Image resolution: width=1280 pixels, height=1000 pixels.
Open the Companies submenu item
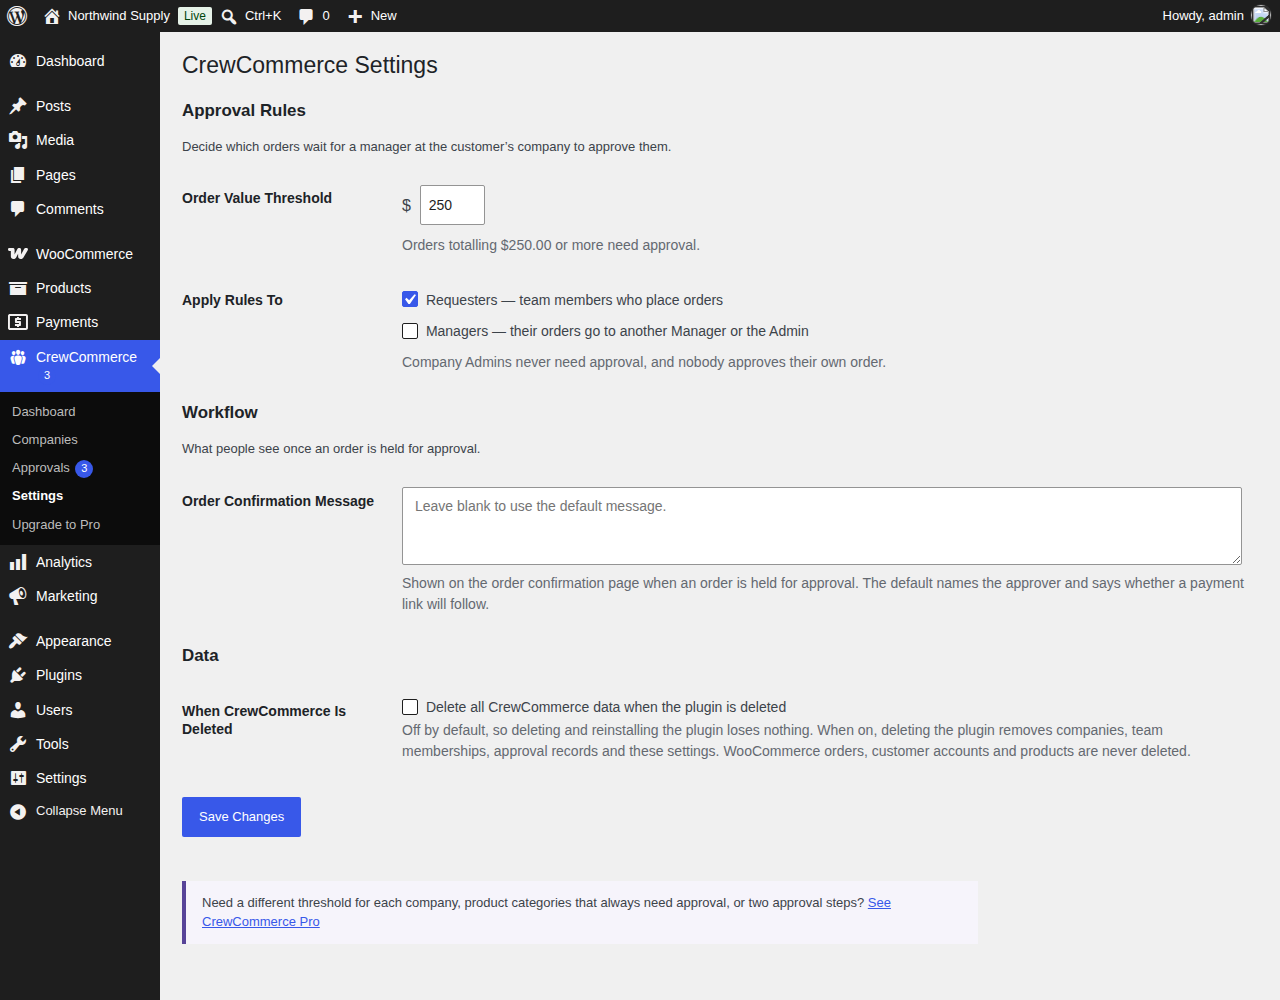(45, 440)
